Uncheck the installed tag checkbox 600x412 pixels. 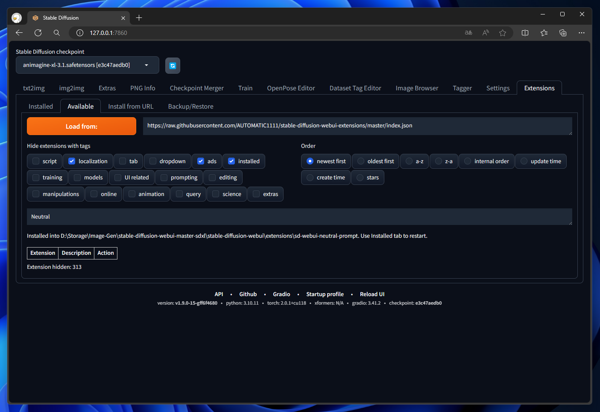(x=231, y=161)
